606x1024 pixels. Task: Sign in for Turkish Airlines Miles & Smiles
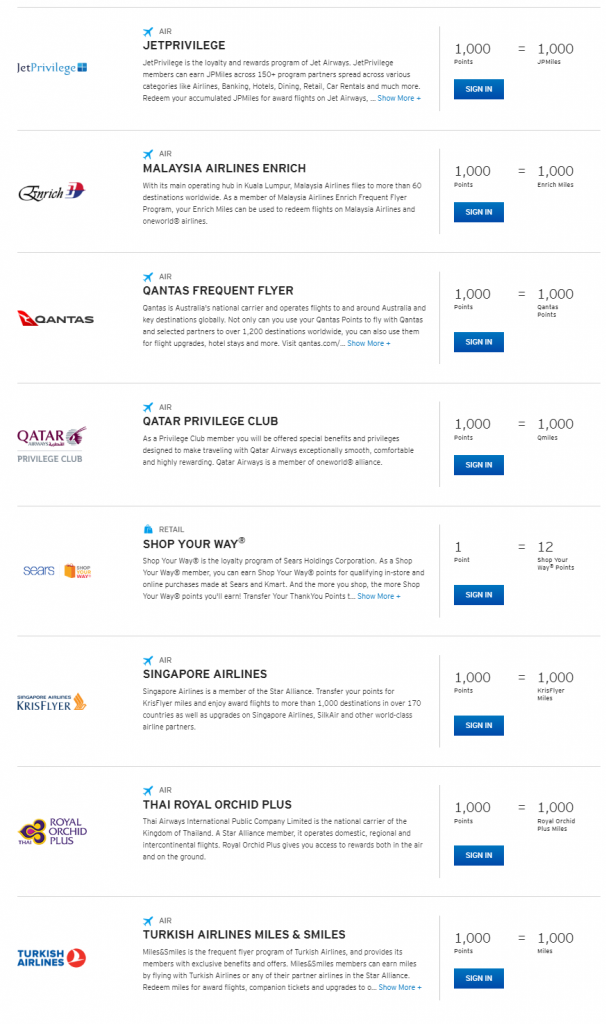tap(479, 978)
